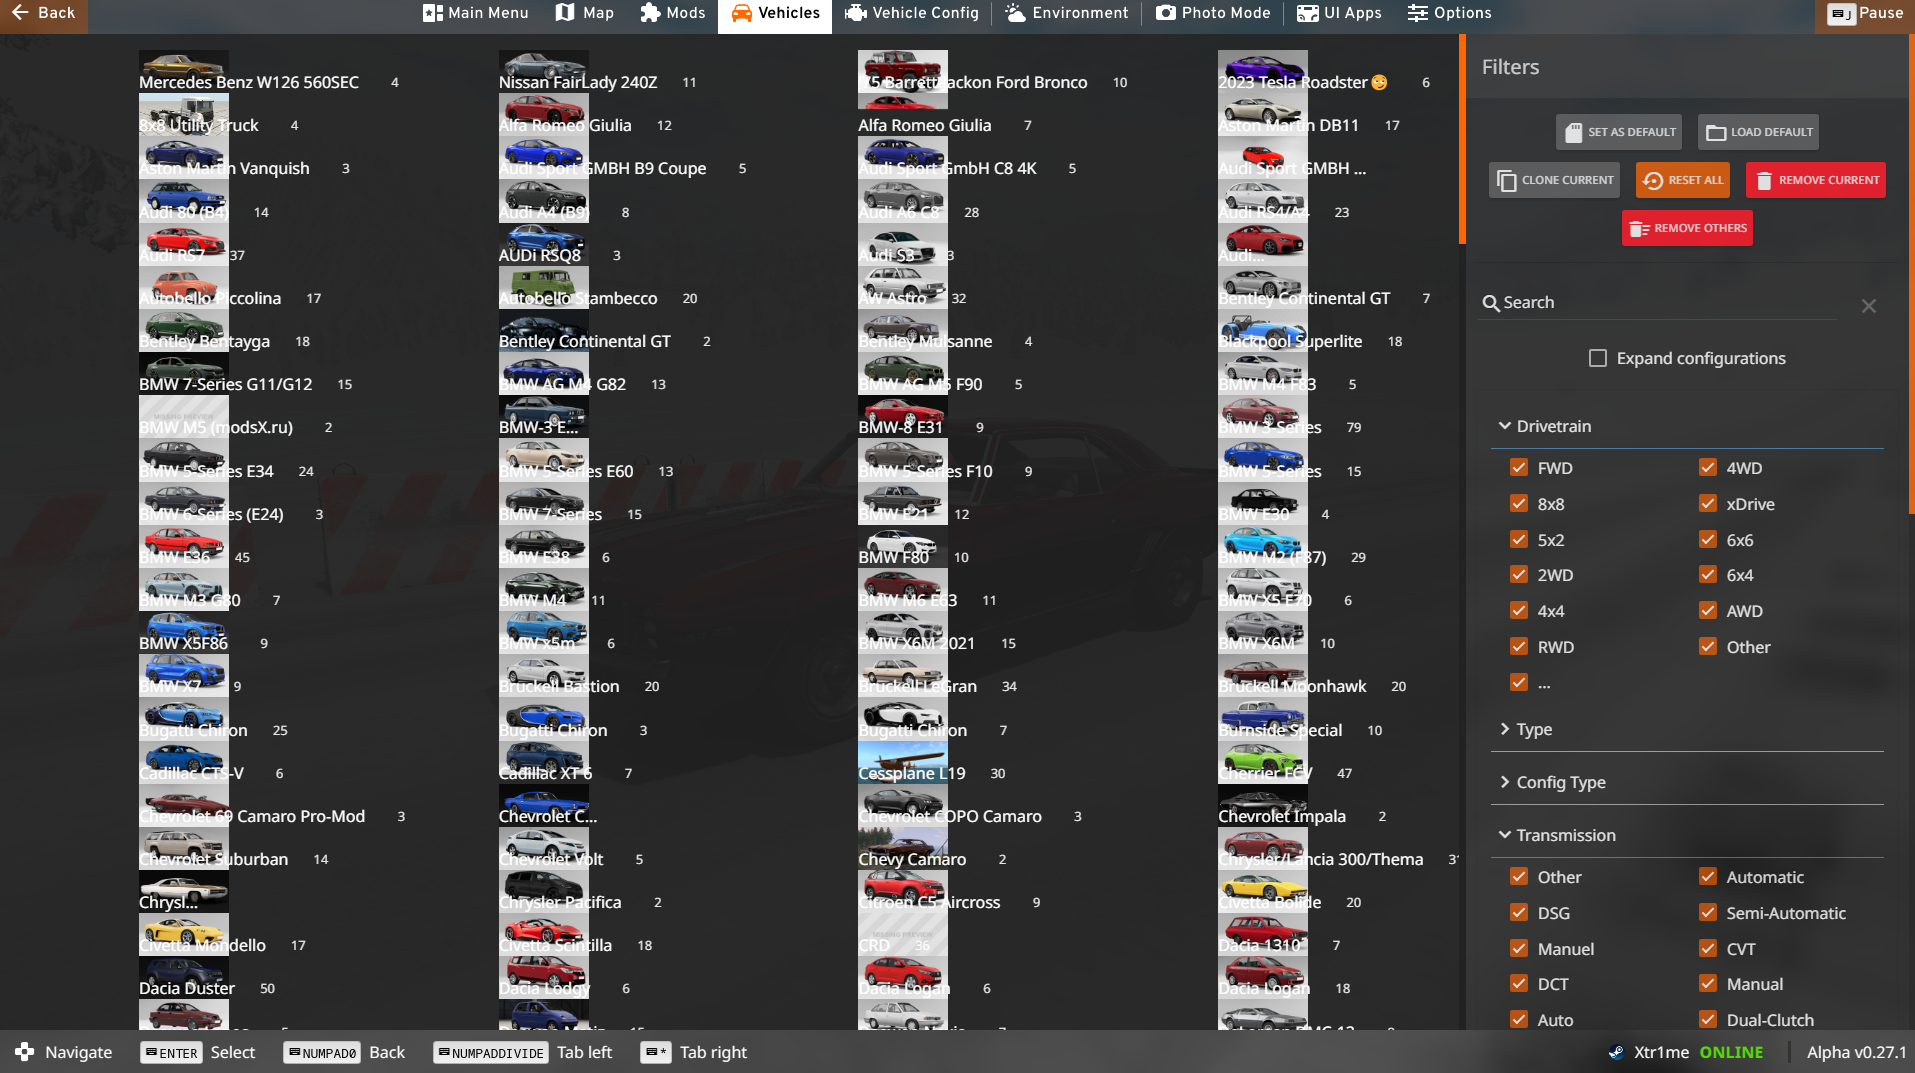
Task: Toggle the Expand configurations checkbox
Action: coord(1598,358)
